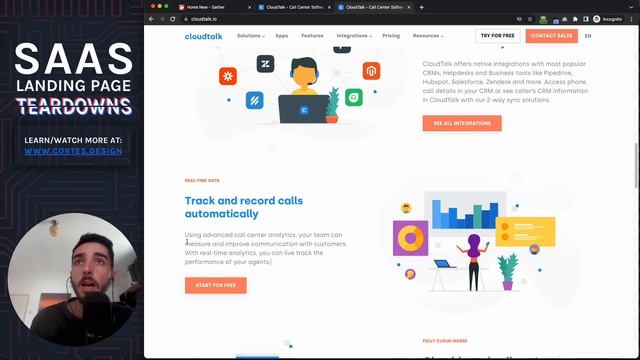The height and width of the screenshot is (360, 640).
Task: Click SEE ALL INTEGRATIONS button
Action: 462,123
